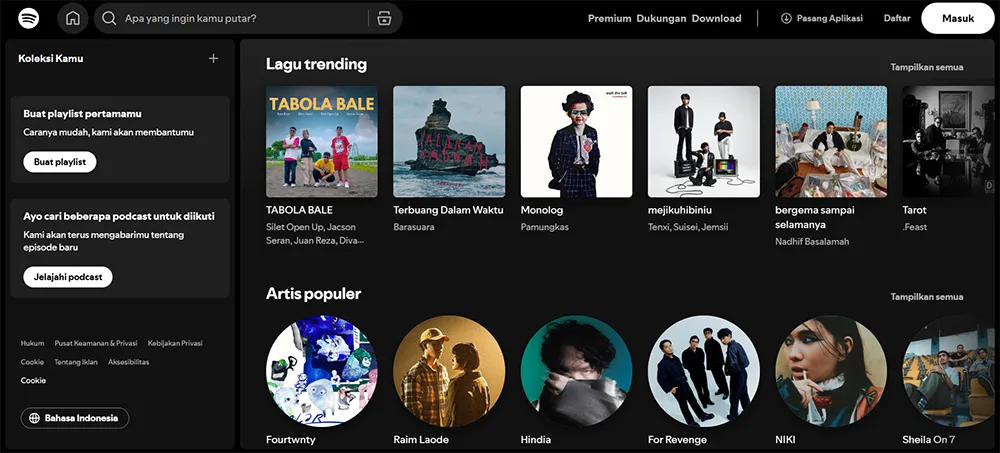Image resolution: width=1000 pixels, height=453 pixels.
Task: Click the Koleksi Kamu heading
Action: [50, 59]
